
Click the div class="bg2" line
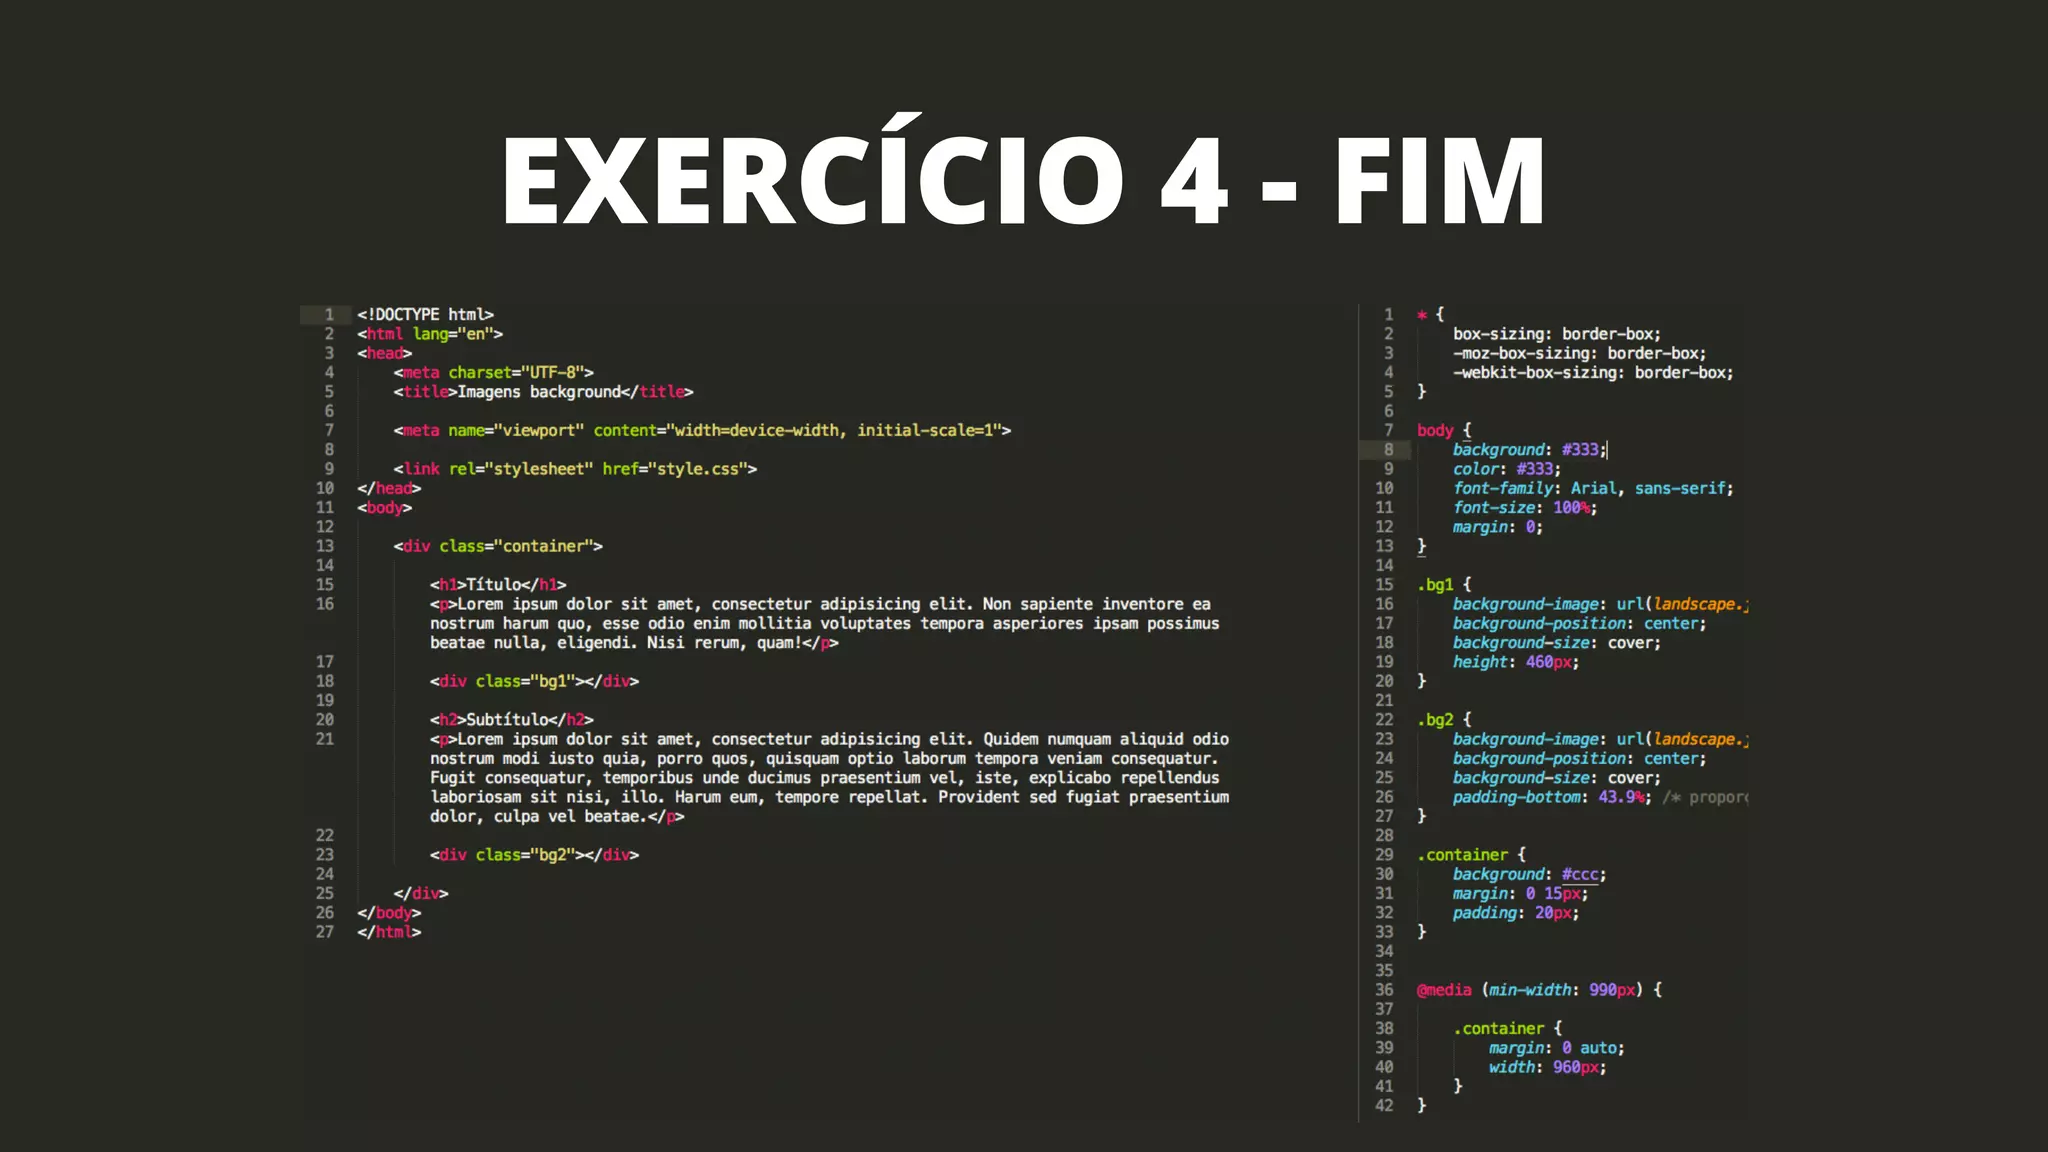[534, 855]
